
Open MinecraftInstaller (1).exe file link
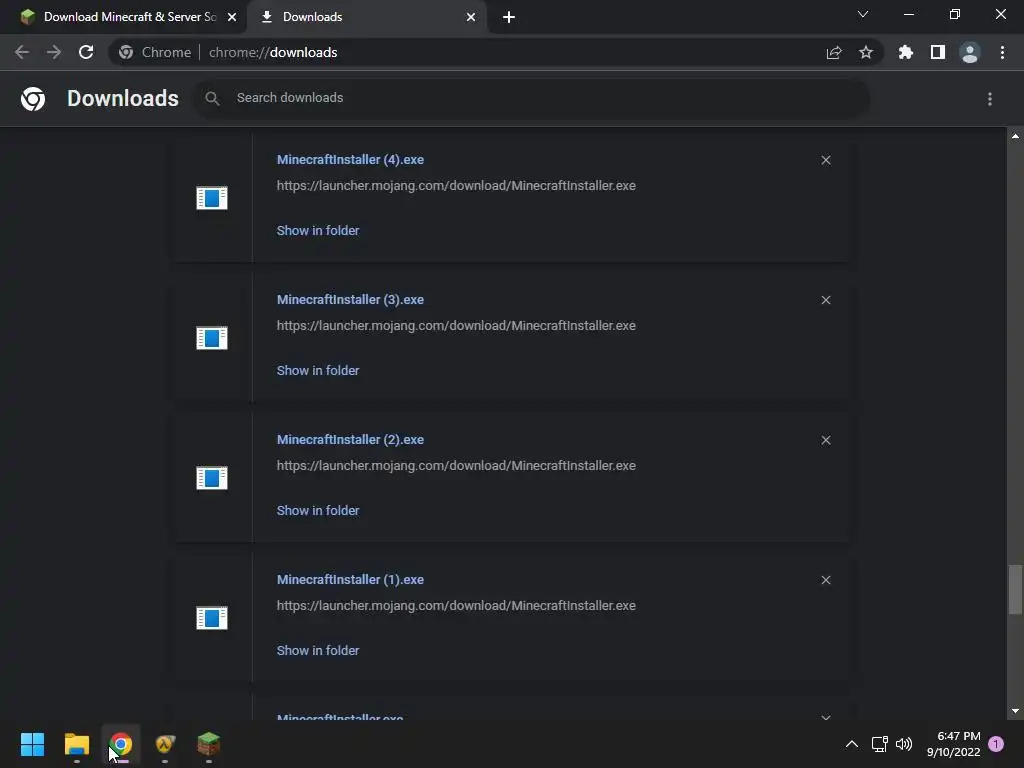click(350, 579)
